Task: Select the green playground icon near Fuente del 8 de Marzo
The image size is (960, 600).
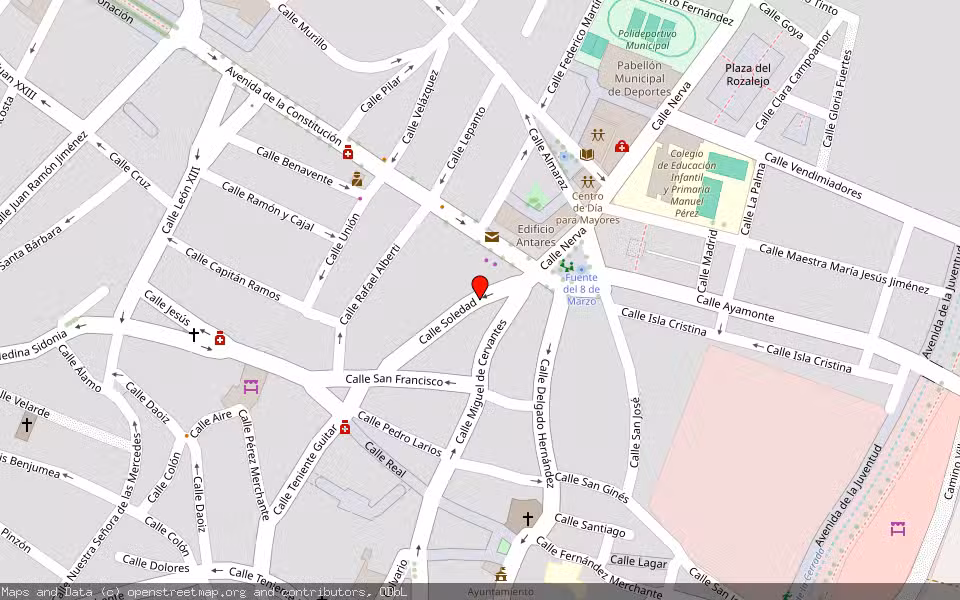Action: [566, 266]
